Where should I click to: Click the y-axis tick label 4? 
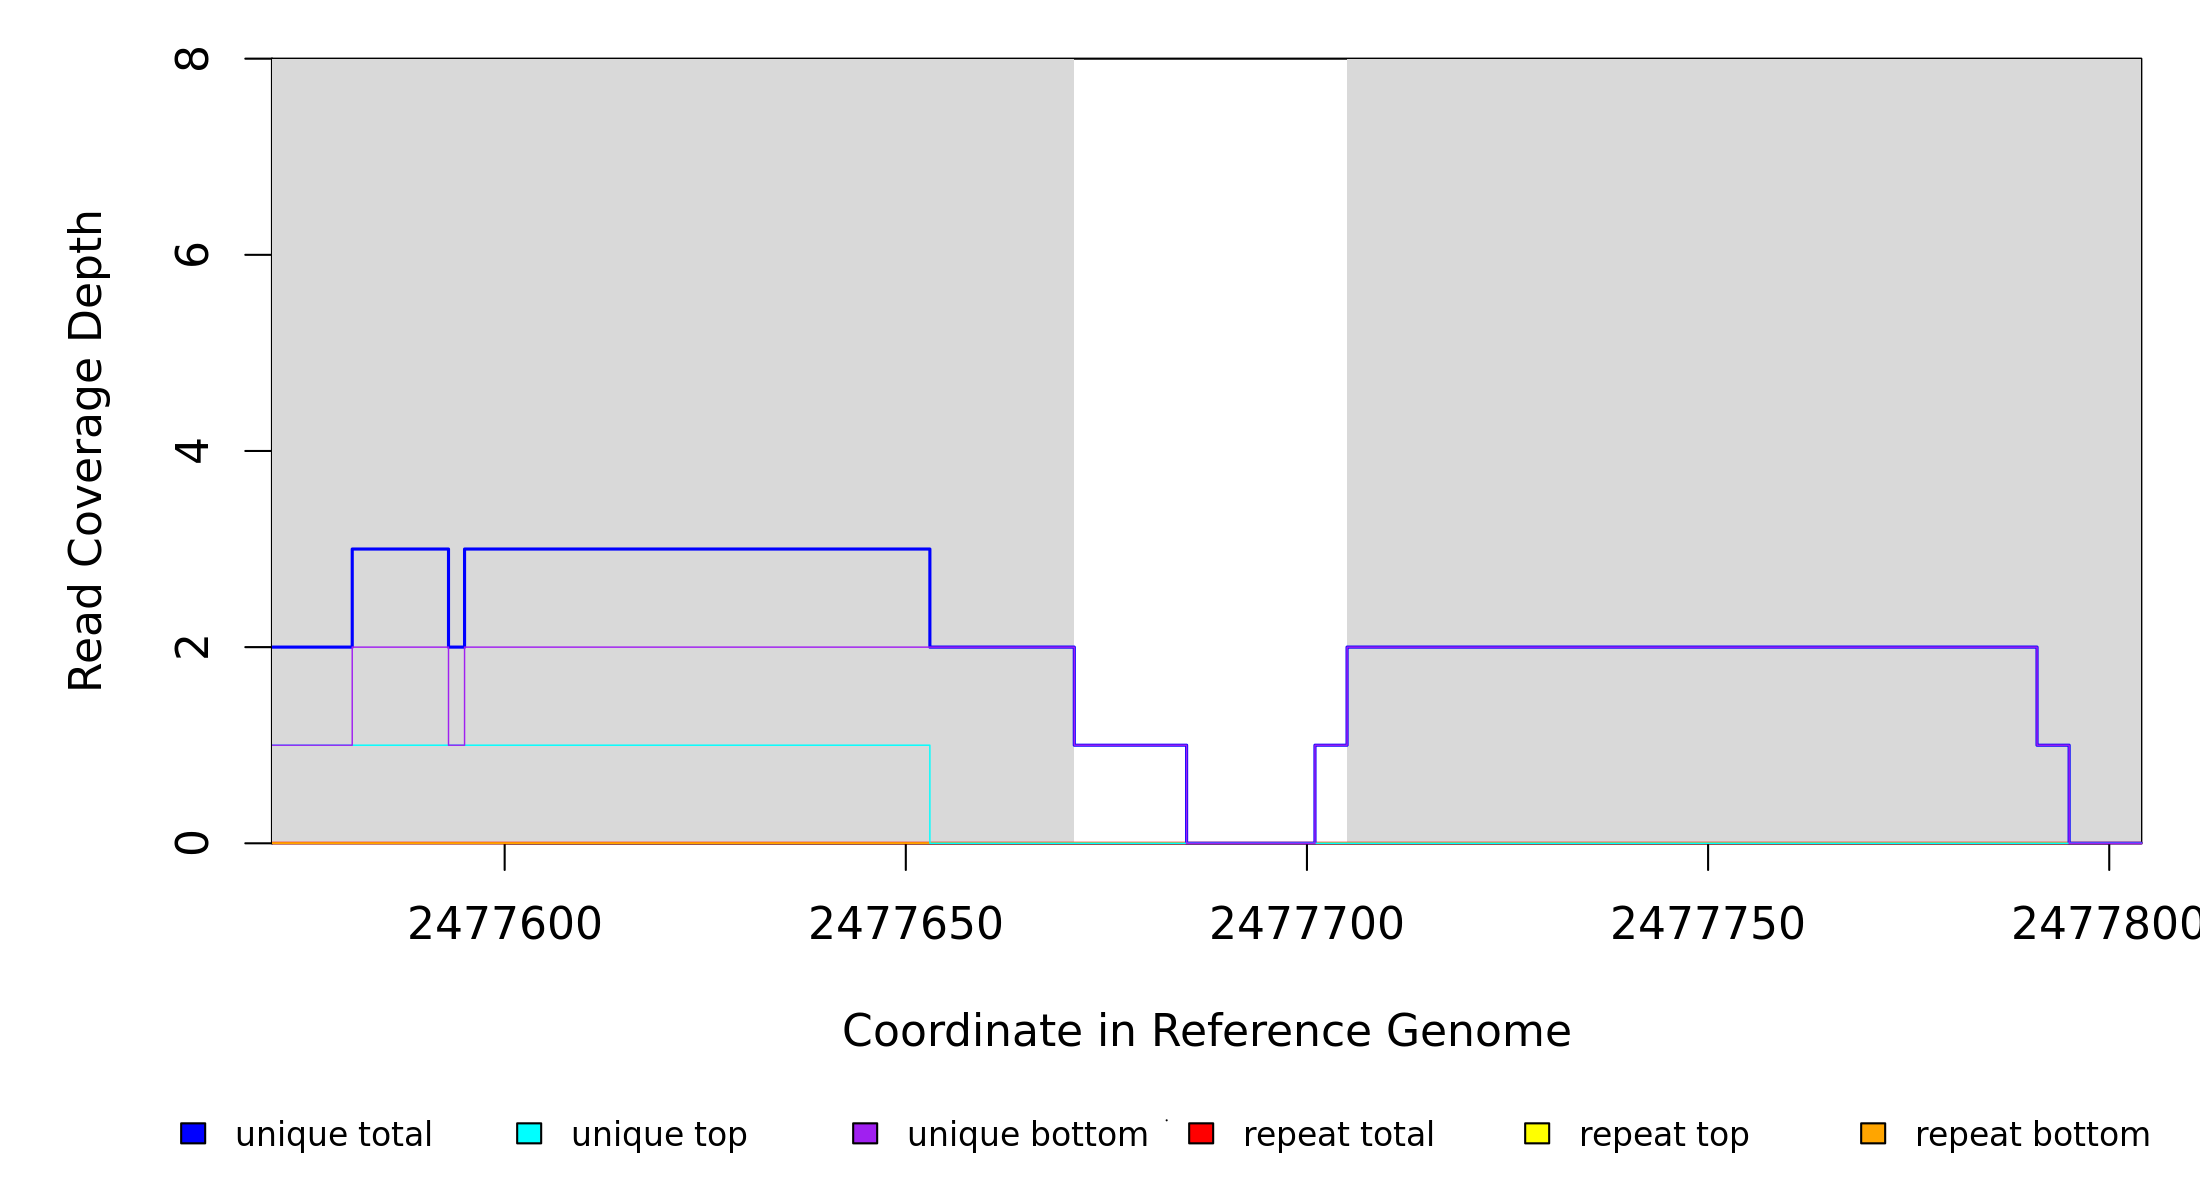click(192, 451)
